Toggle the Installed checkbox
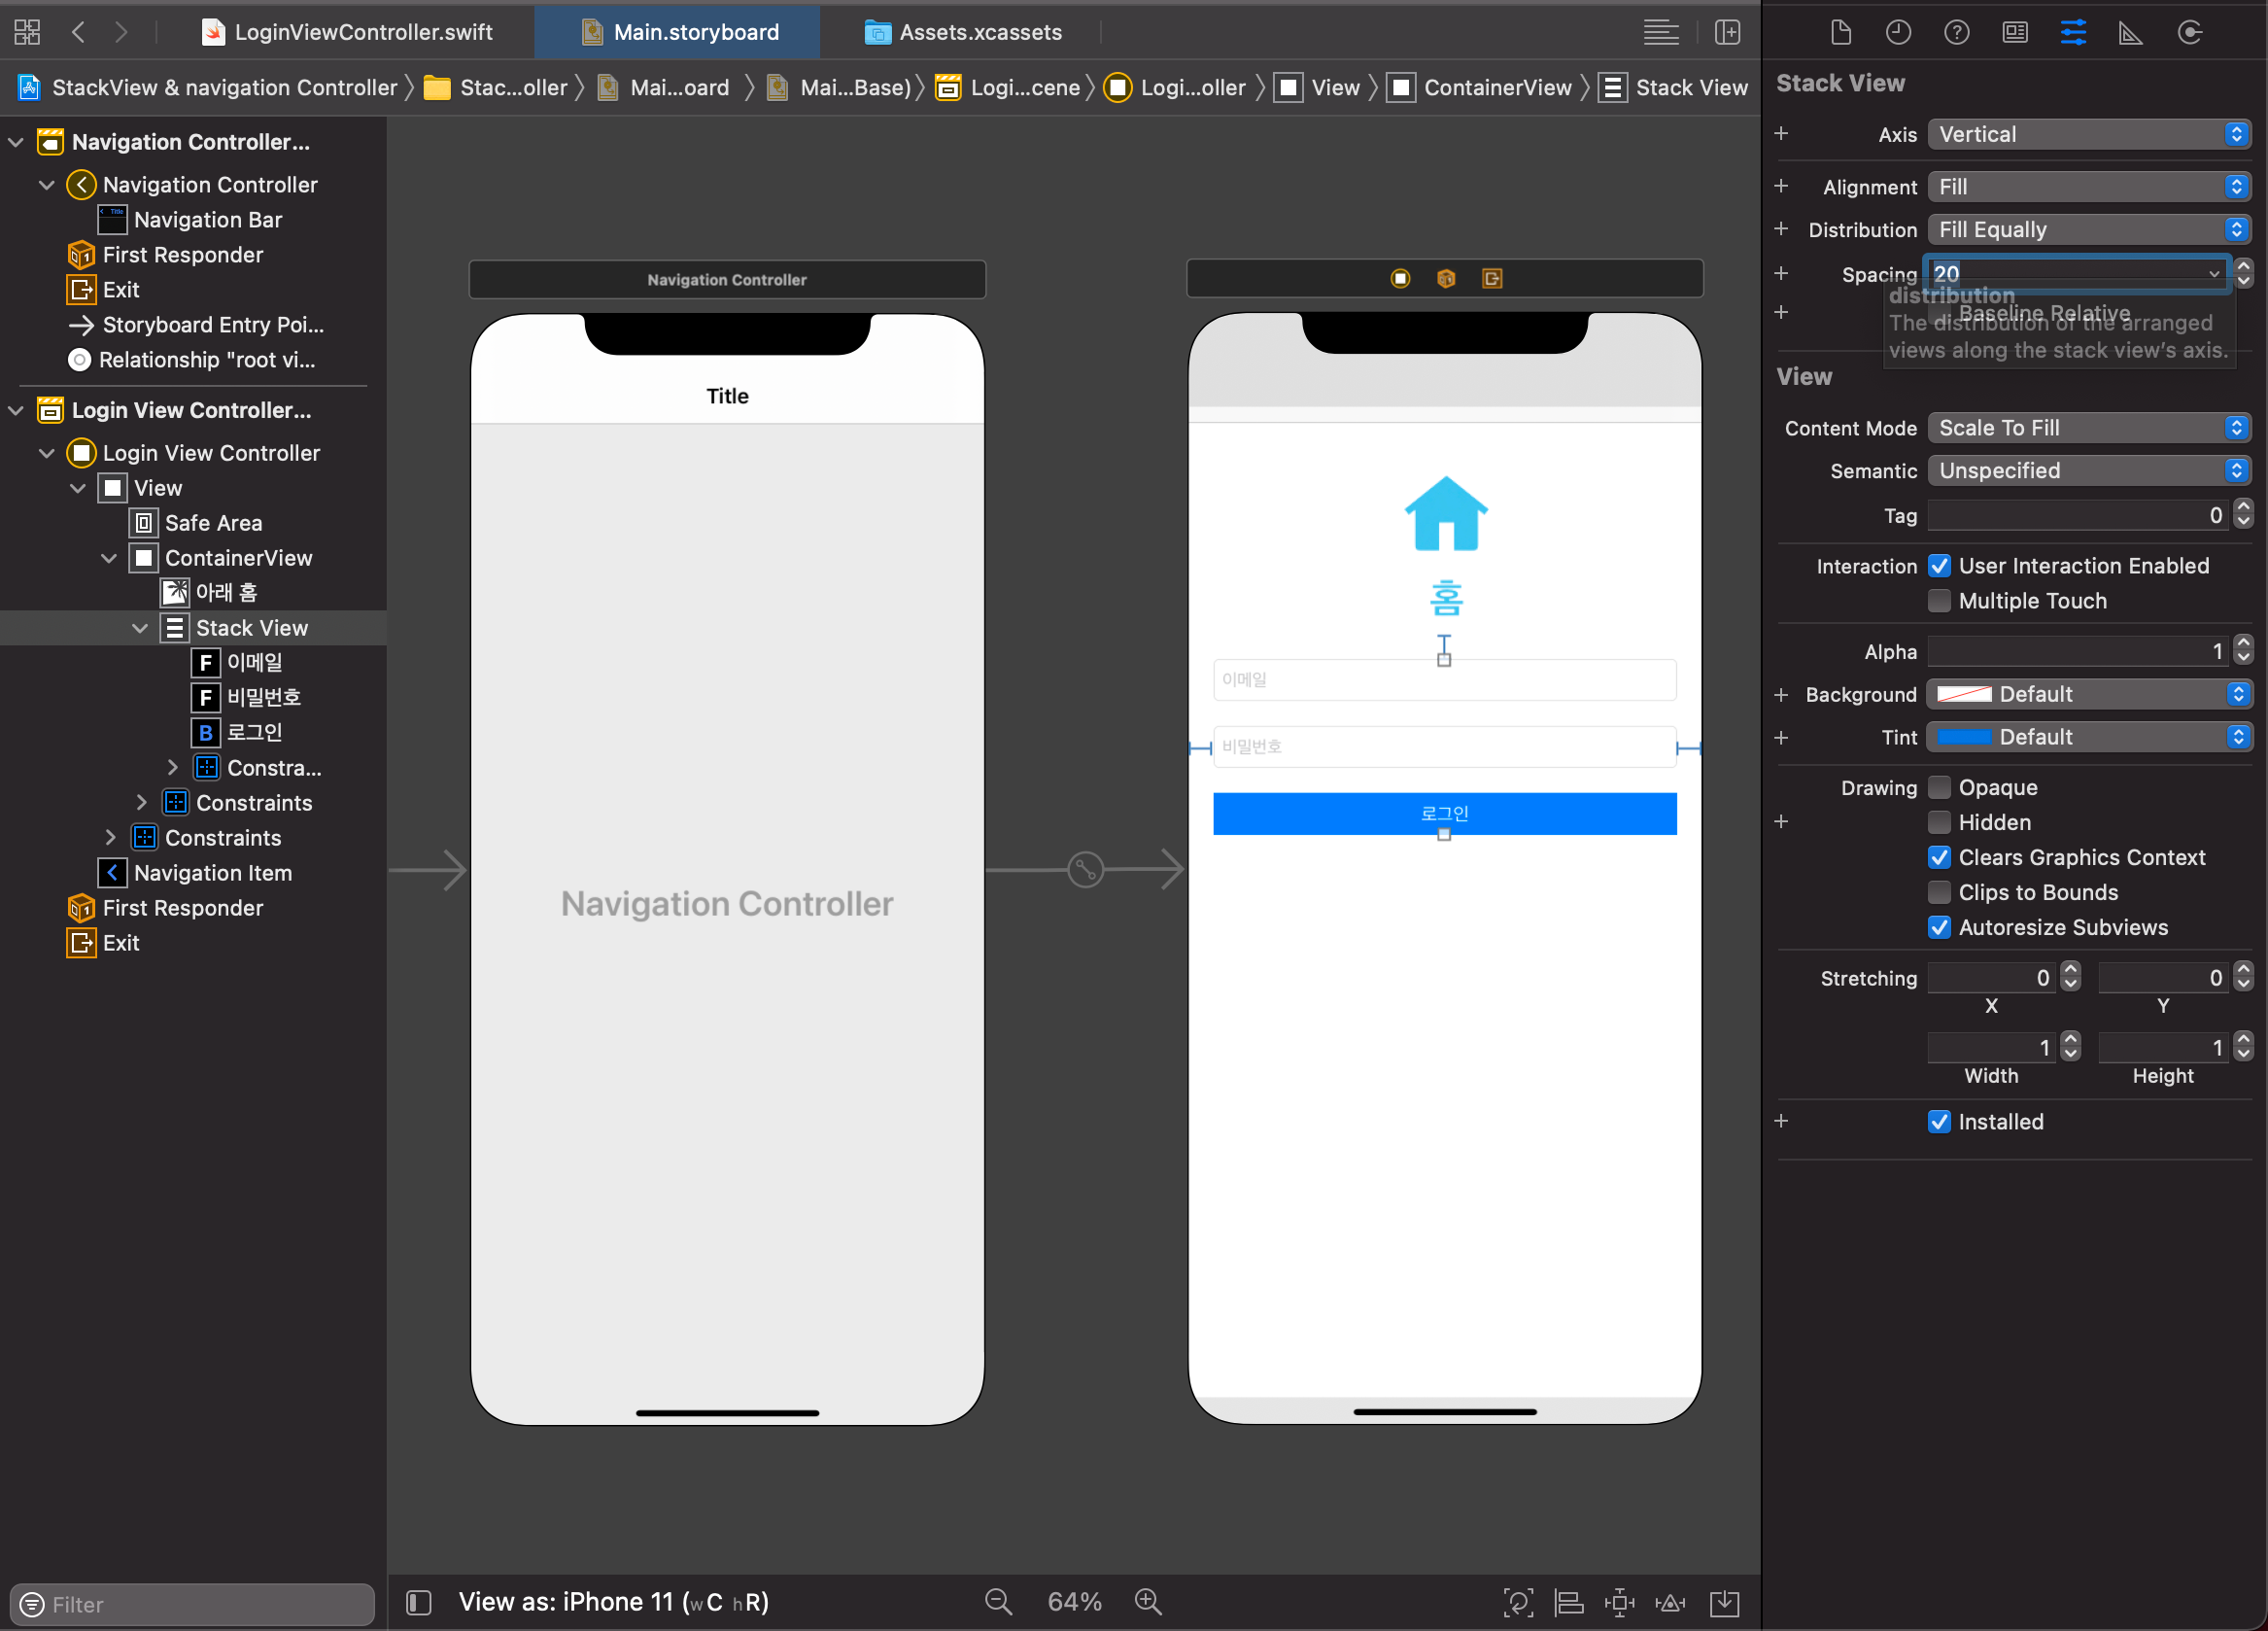This screenshot has width=2268, height=1631. 1939,1122
